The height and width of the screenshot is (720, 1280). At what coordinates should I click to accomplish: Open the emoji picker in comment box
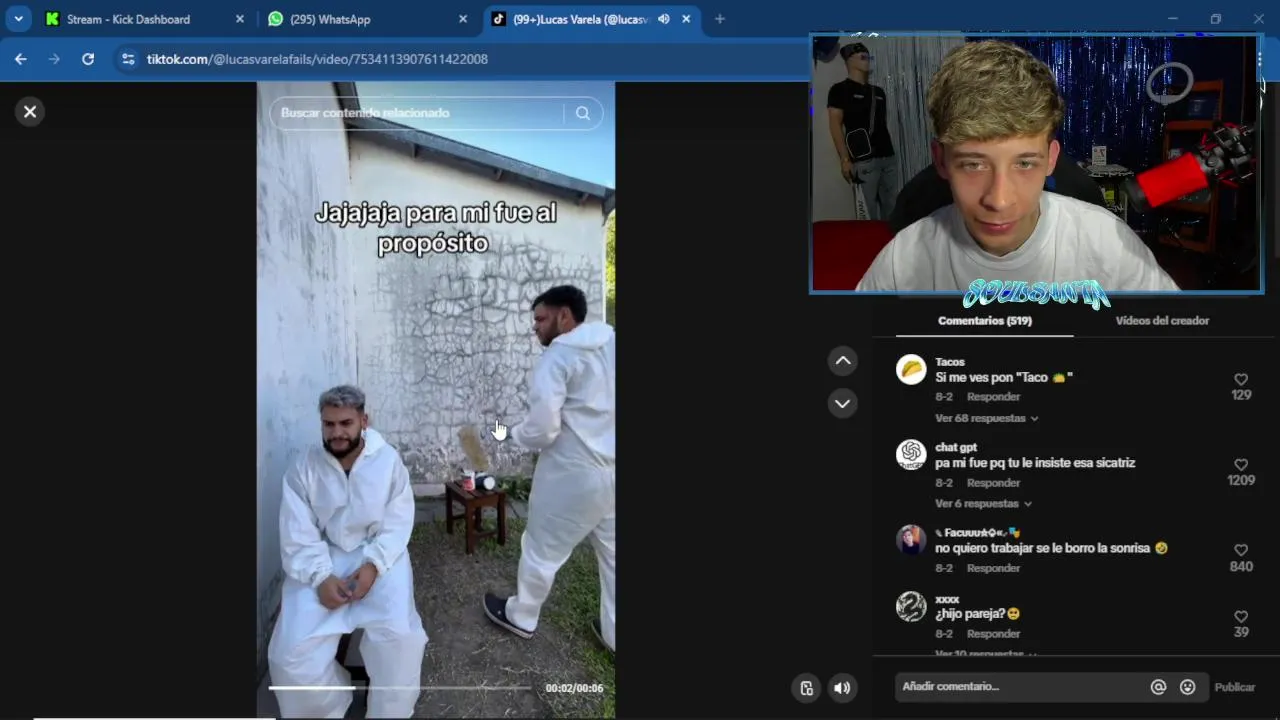coord(1187,687)
